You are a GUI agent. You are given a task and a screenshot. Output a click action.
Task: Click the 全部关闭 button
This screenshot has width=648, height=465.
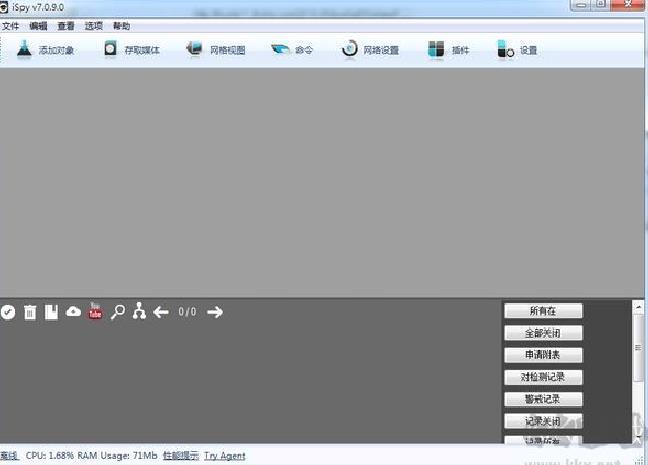(x=543, y=333)
